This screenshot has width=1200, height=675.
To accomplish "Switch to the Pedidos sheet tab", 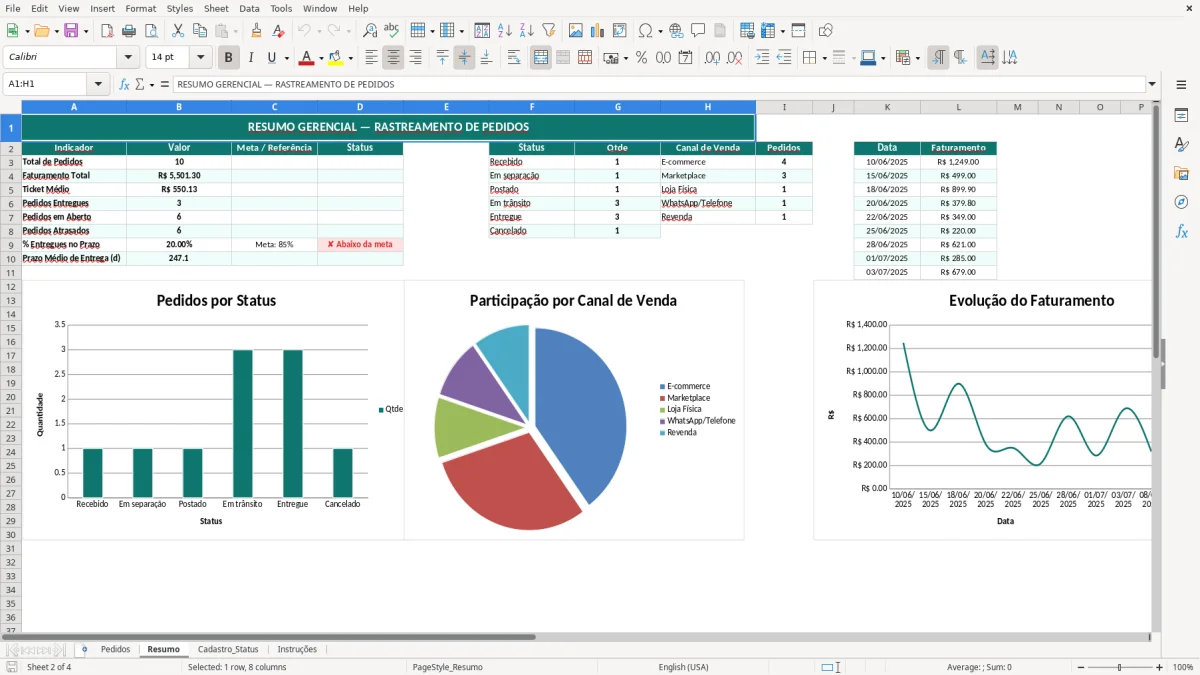I will point(115,650).
